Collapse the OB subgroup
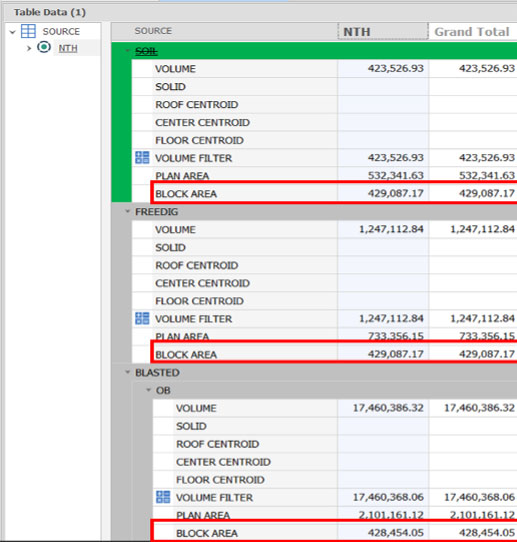The width and height of the screenshot is (517, 542). (x=149, y=390)
